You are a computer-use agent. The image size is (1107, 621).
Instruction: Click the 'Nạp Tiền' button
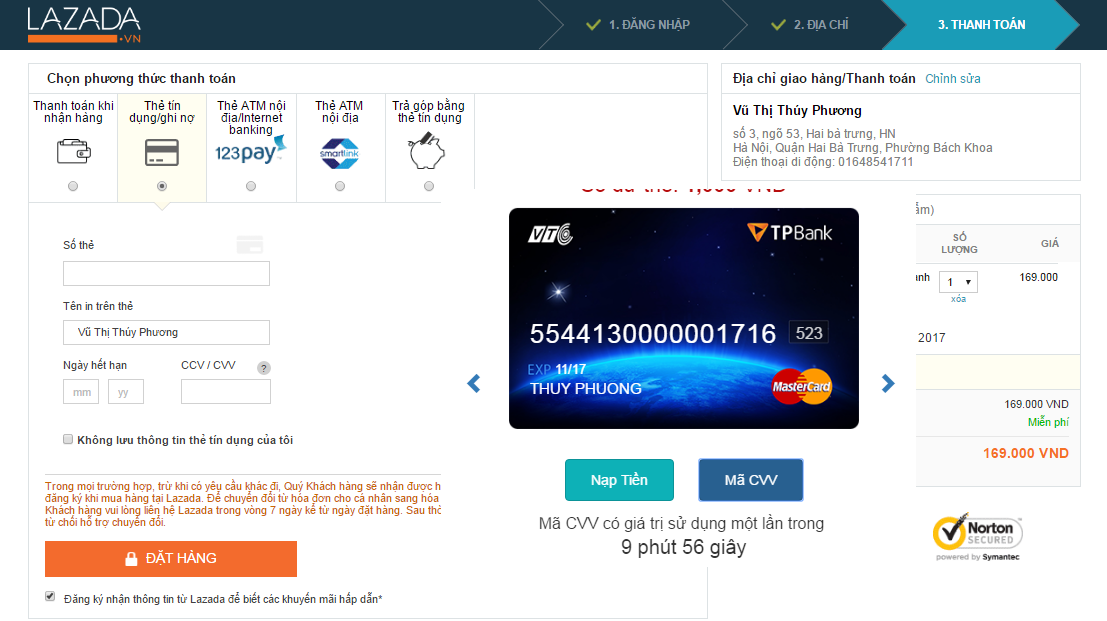619,480
